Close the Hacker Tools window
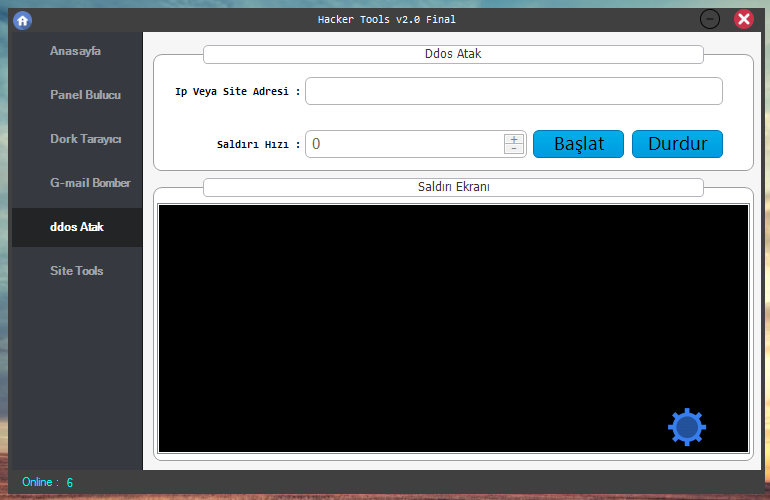 click(x=744, y=19)
